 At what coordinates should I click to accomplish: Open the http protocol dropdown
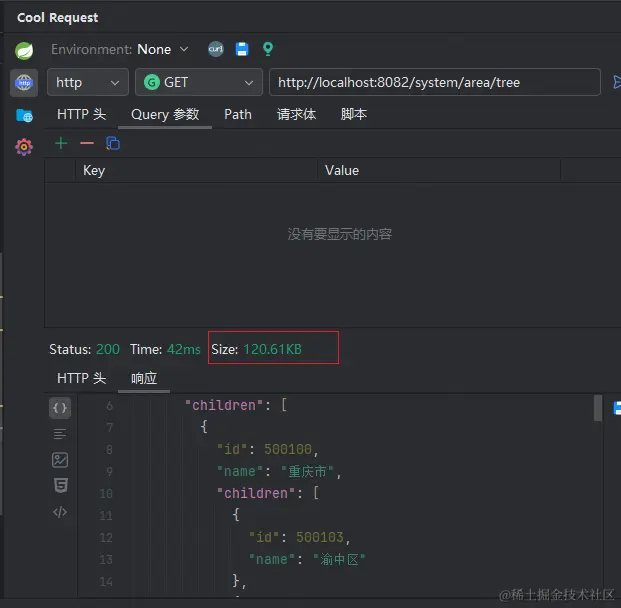(88, 82)
